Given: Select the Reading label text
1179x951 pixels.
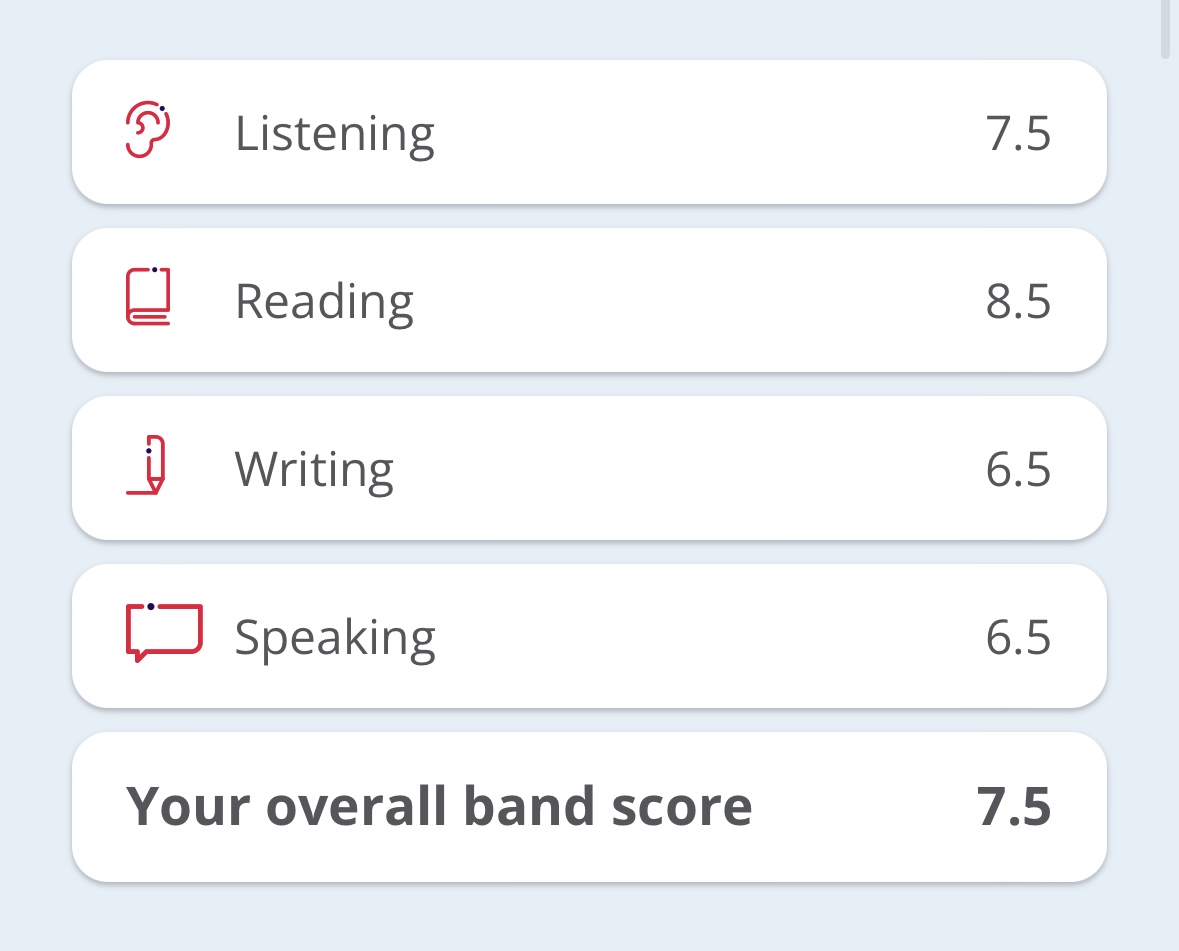Looking at the screenshot, I should (324, 302).
